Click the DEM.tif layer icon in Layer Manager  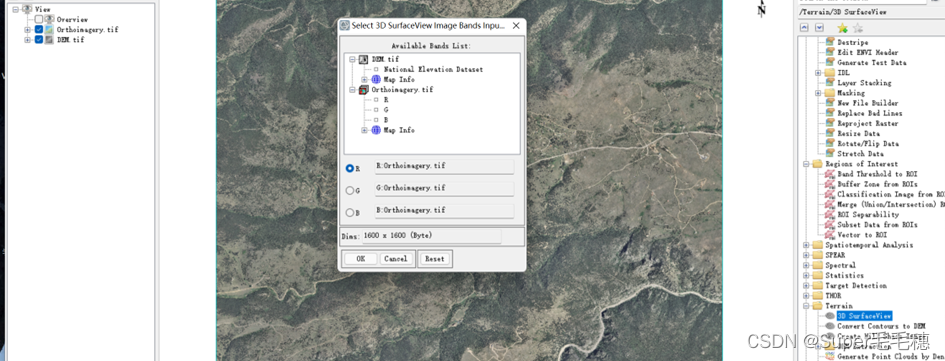pyautogui.click(x=49, y=40)
